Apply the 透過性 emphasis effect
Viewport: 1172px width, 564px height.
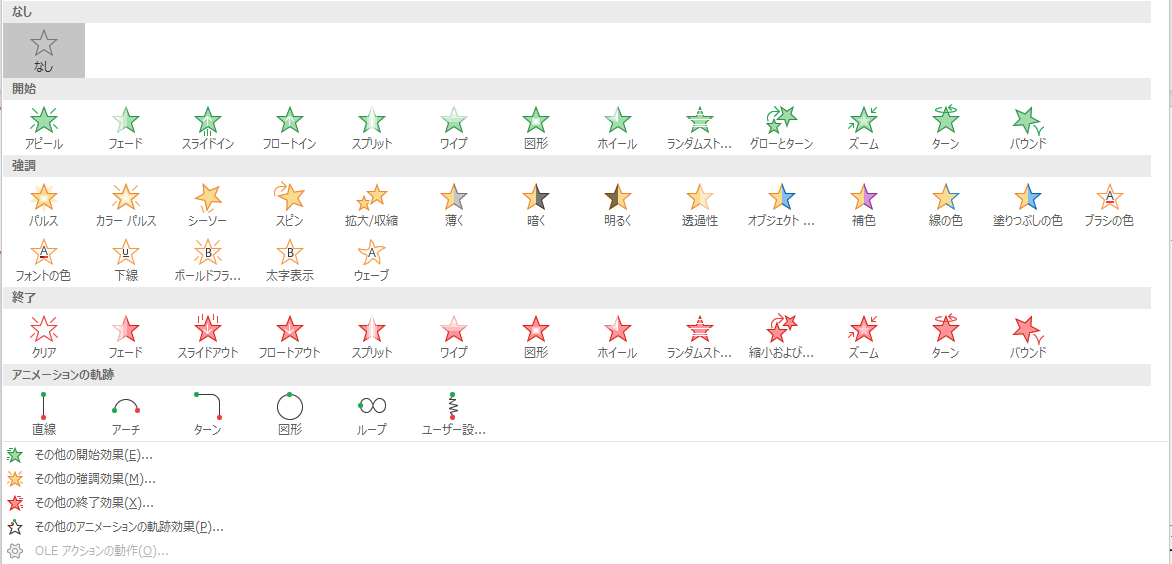pyautogui.click(x=700, y=205)
